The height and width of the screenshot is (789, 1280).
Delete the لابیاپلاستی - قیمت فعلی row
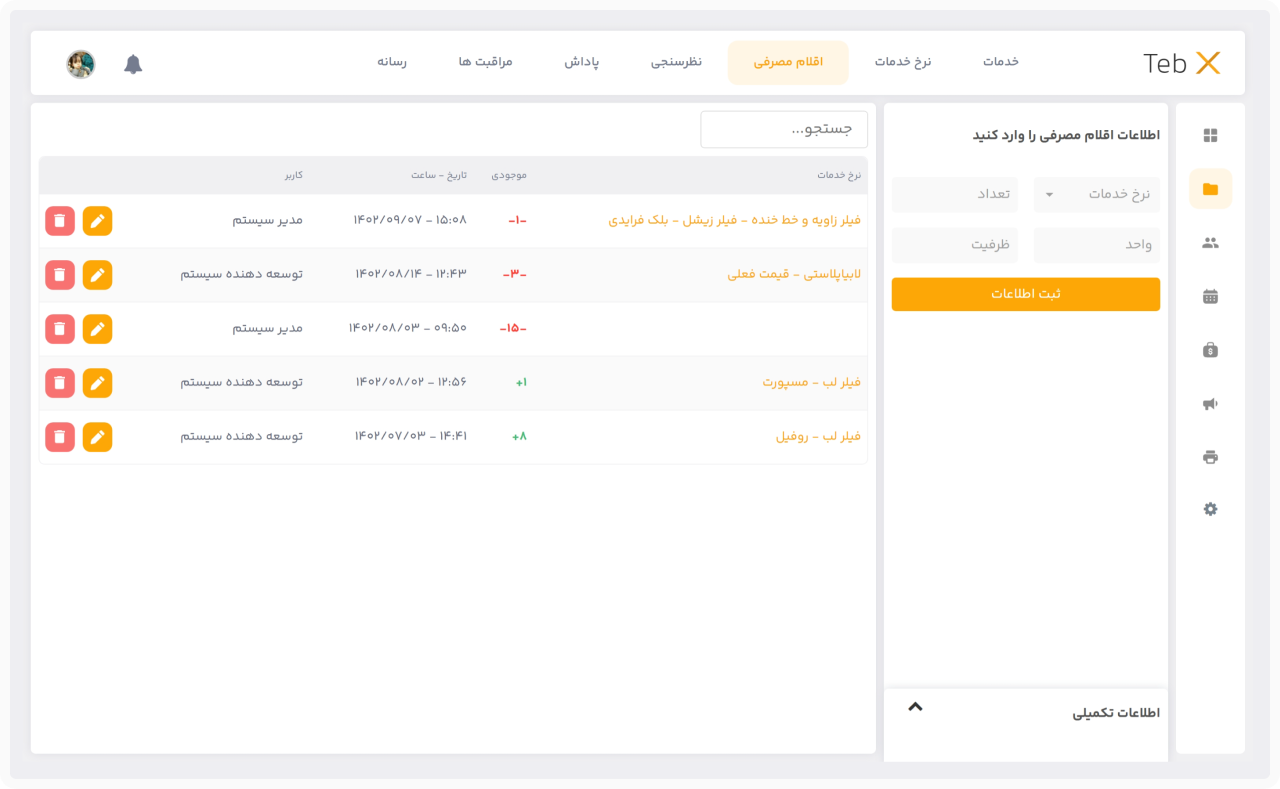(x=60, y=275)
